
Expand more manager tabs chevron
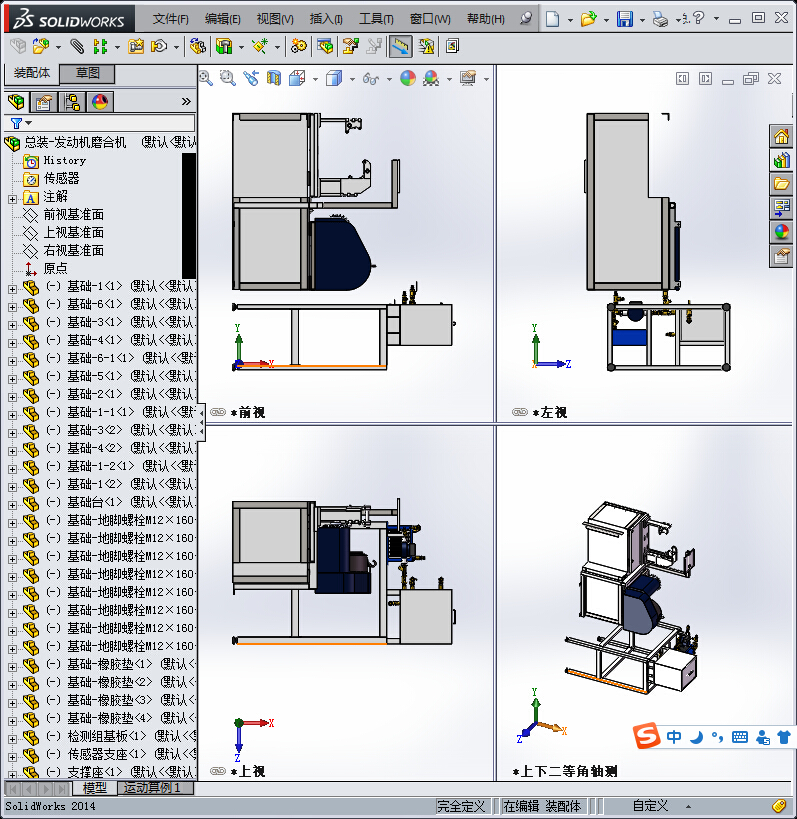click(x=186, y=101)
